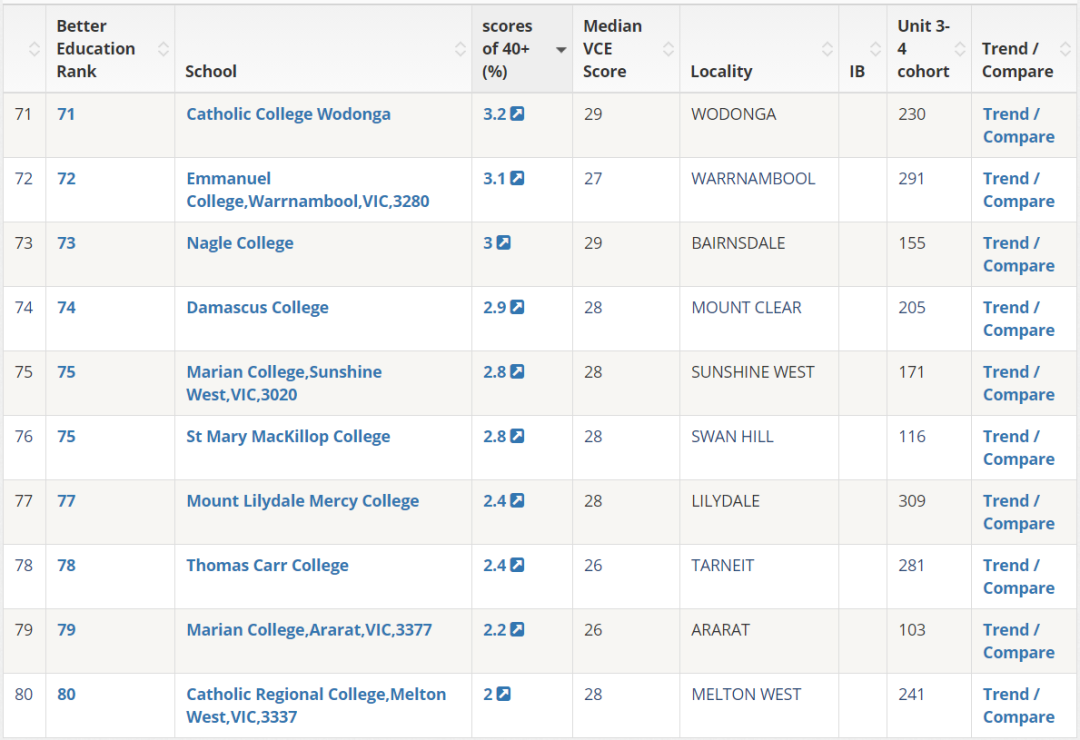Click external link icon in Mount Lilydale Mercy row
This screenshot has height=740, width=1080.
[517, 500]
